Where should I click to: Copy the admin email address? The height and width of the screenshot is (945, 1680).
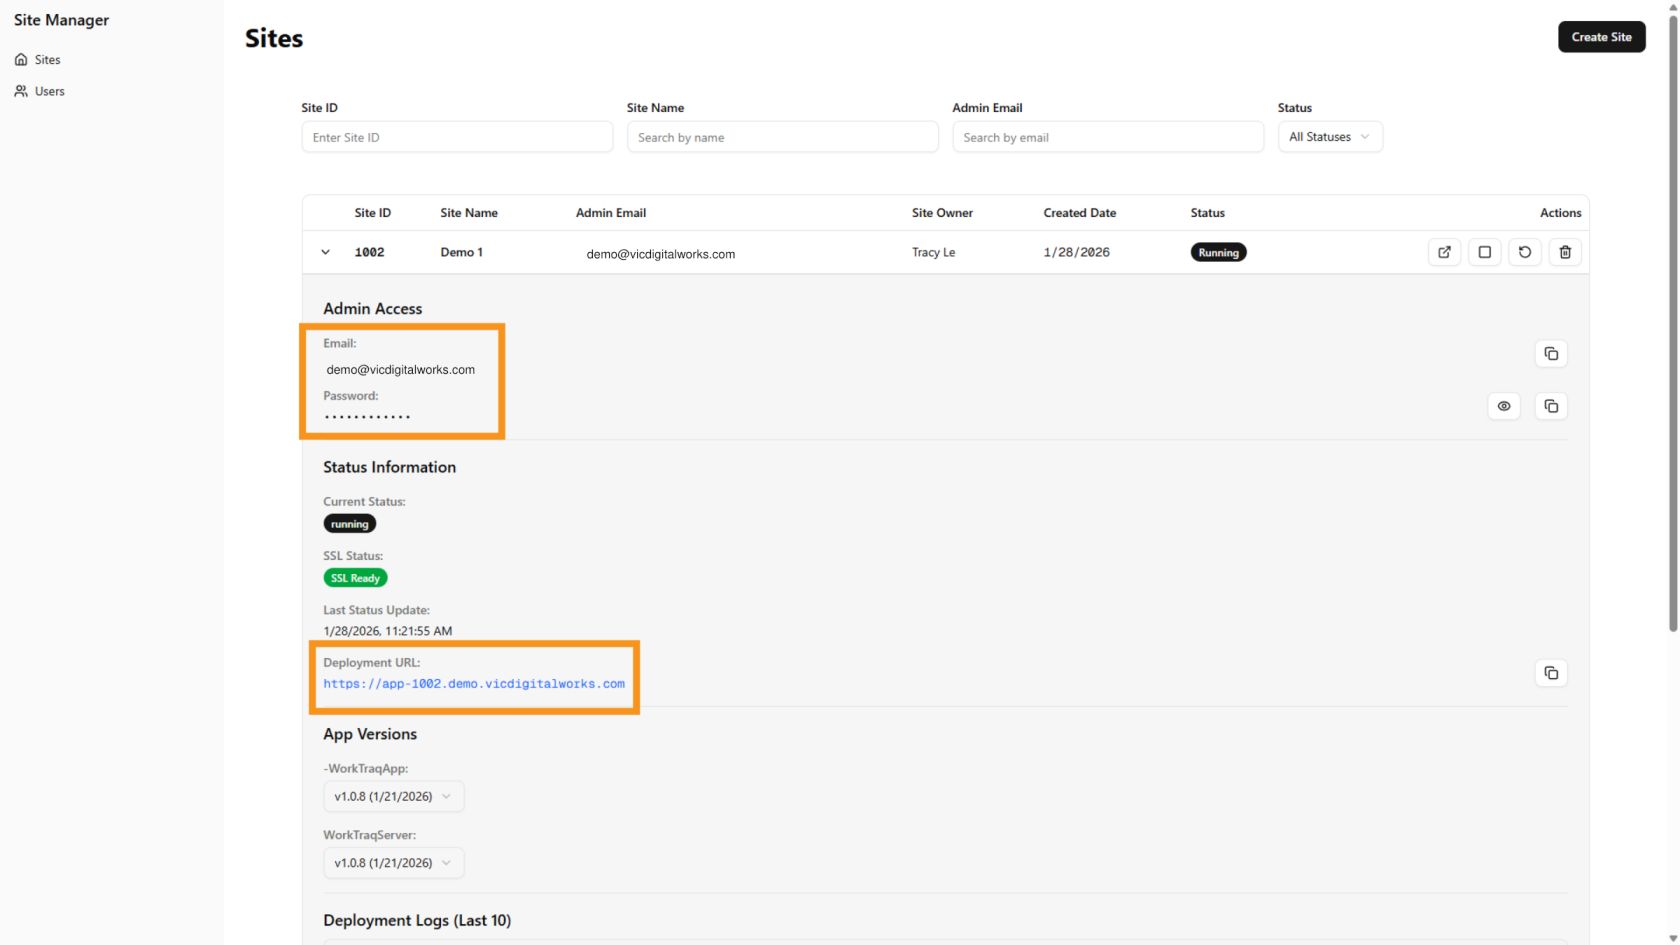pyautogui.click(x=1550, y=354)
